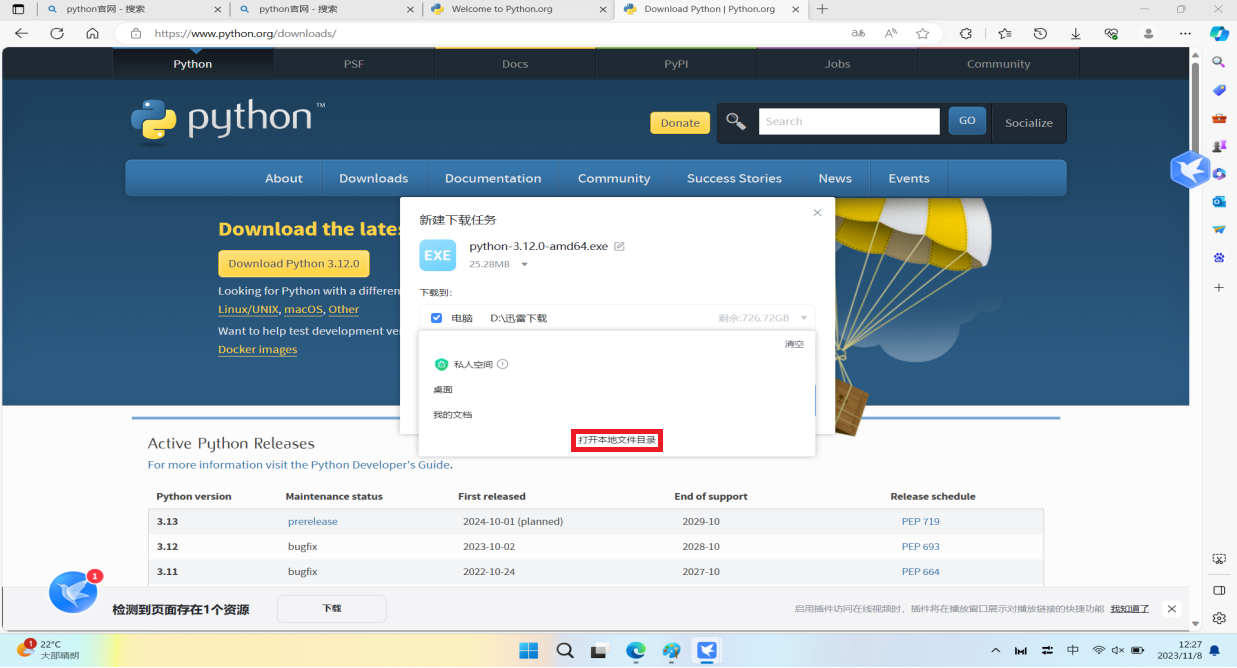
Task: Refresh the page
Action: 57,33
